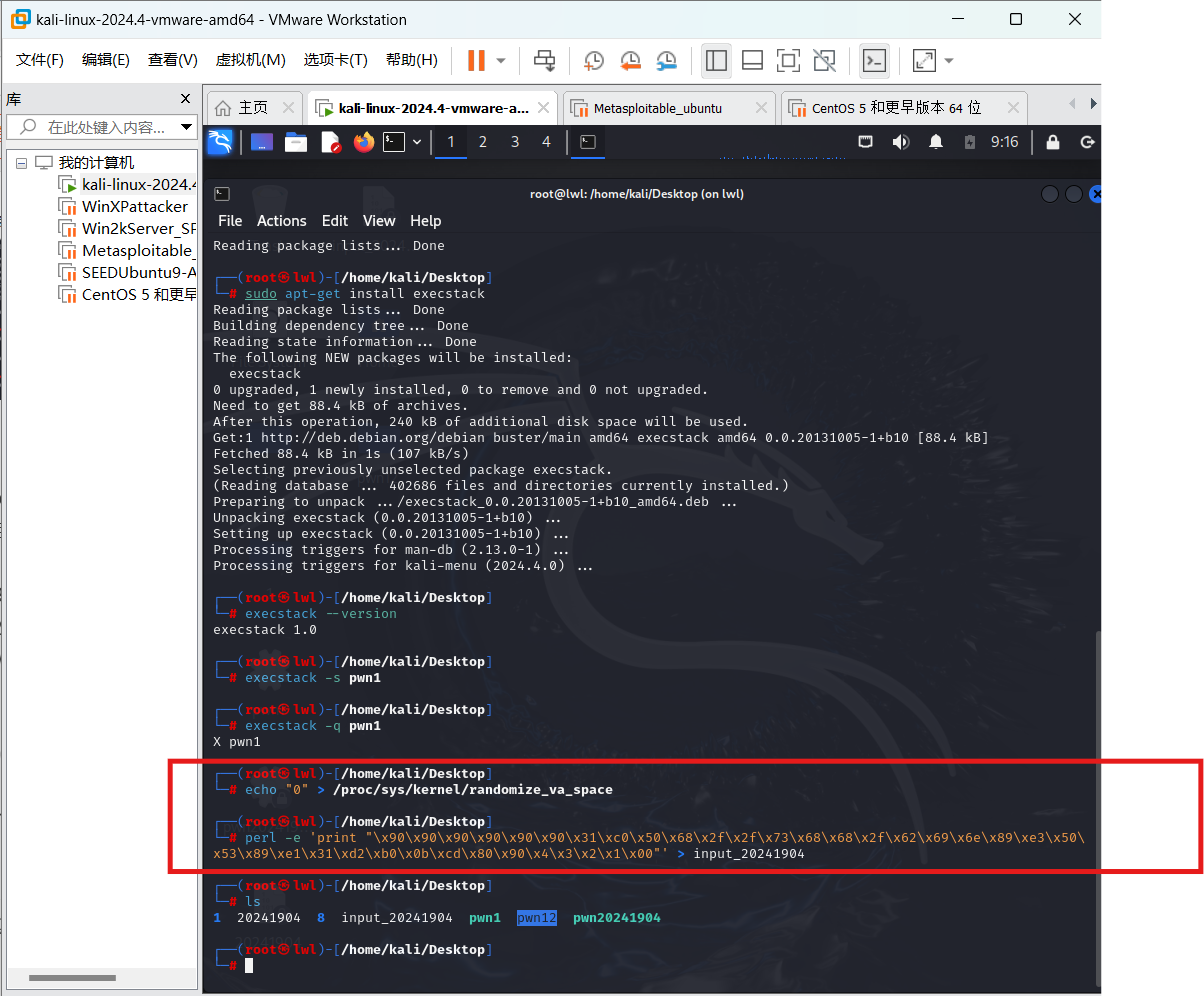Take a snapshot of this virtual machine
The height and width of the screenshot is (996, 1204).
coord(594,60)
